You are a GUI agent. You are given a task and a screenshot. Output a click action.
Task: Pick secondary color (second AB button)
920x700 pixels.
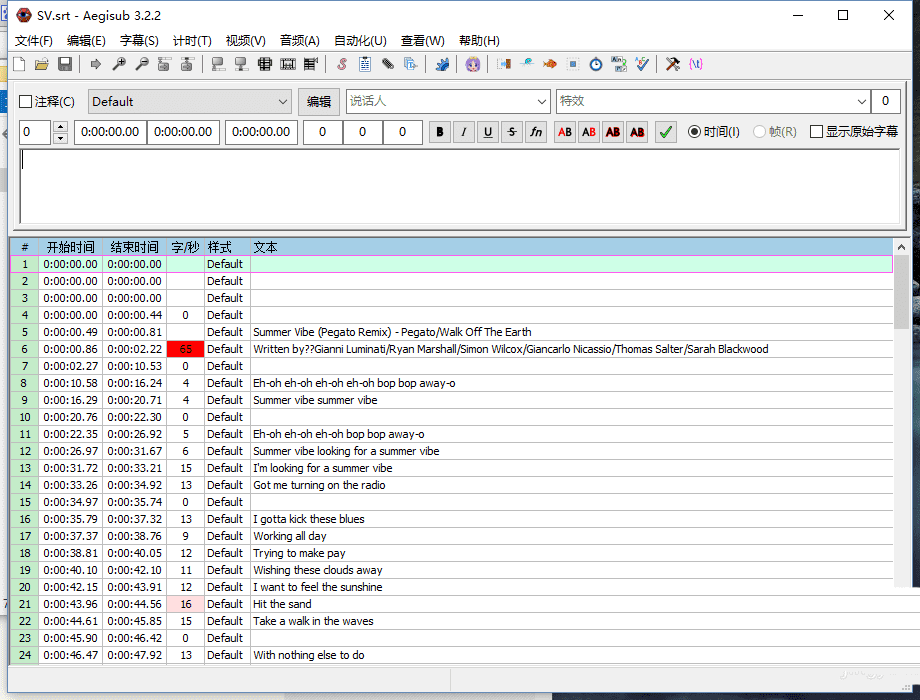pos(589,132)
